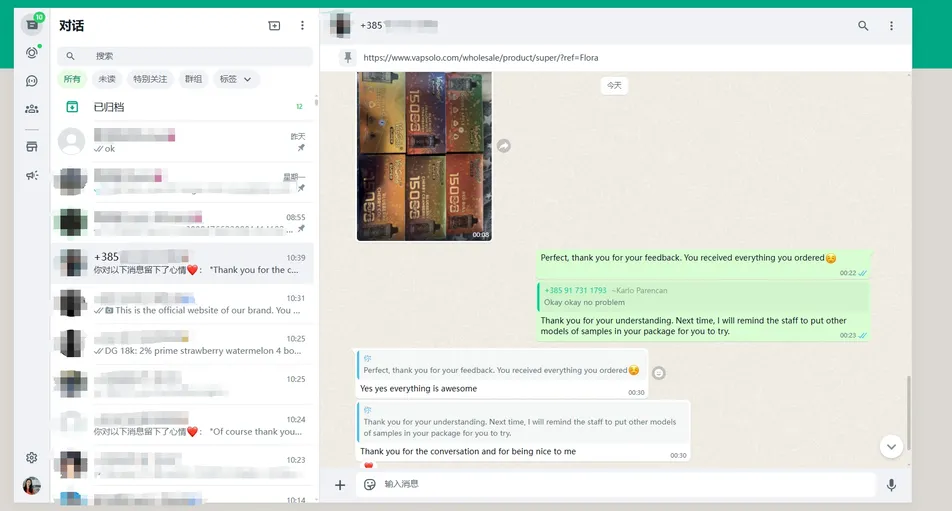Click the pin icon on 08:55 chat
The image size is (952, 511).
301,229
